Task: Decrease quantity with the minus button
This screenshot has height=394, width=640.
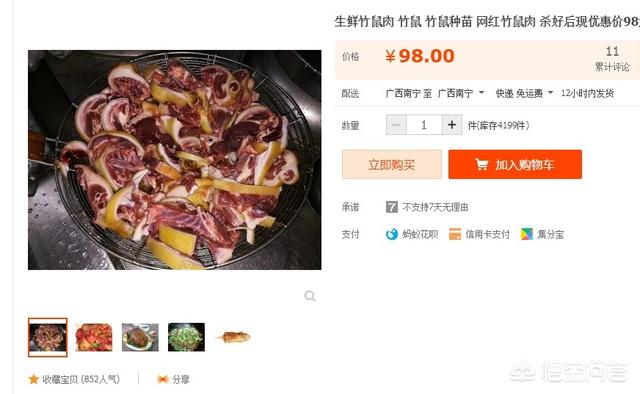Action: click(x=396, y=125)
